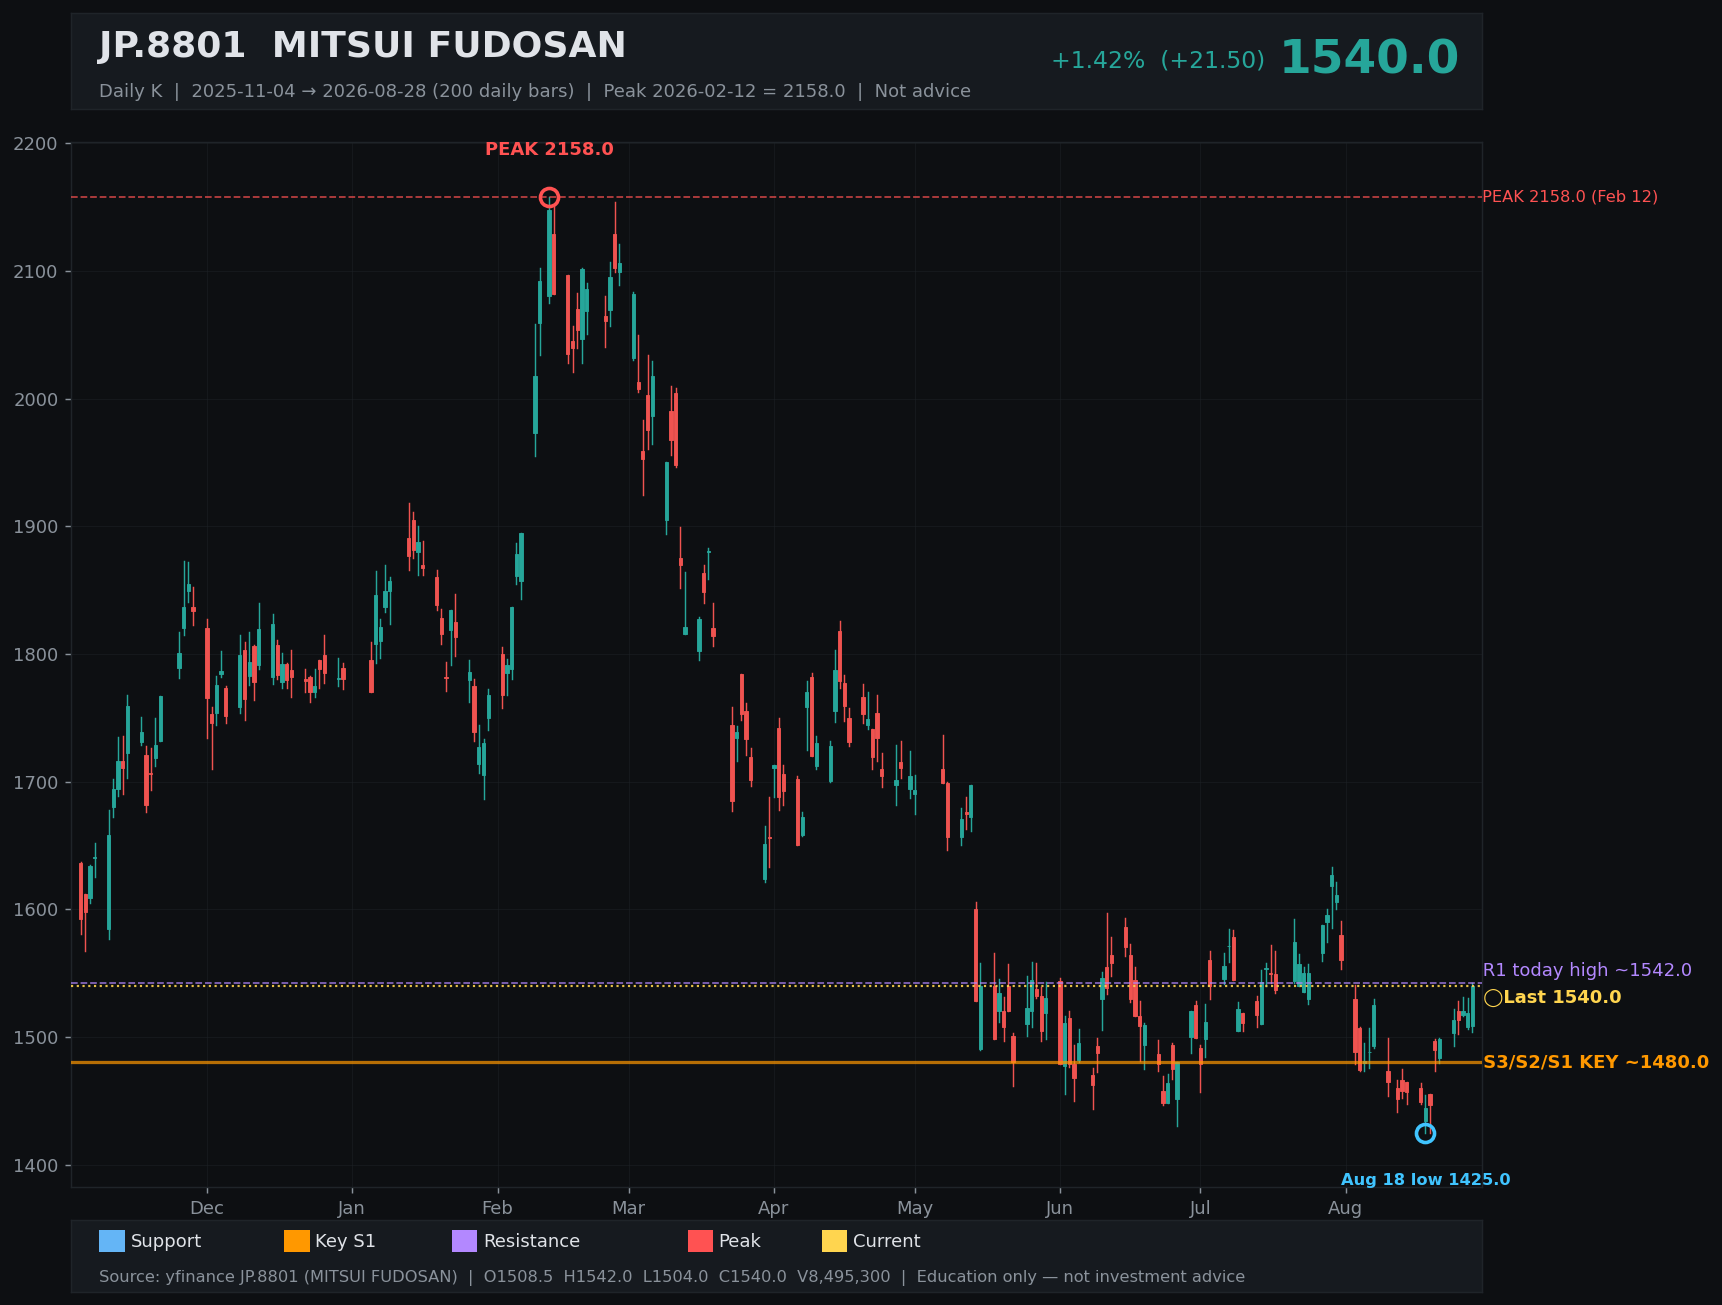Click the "Jun" month label on the time axis

coord(1059,1208)
